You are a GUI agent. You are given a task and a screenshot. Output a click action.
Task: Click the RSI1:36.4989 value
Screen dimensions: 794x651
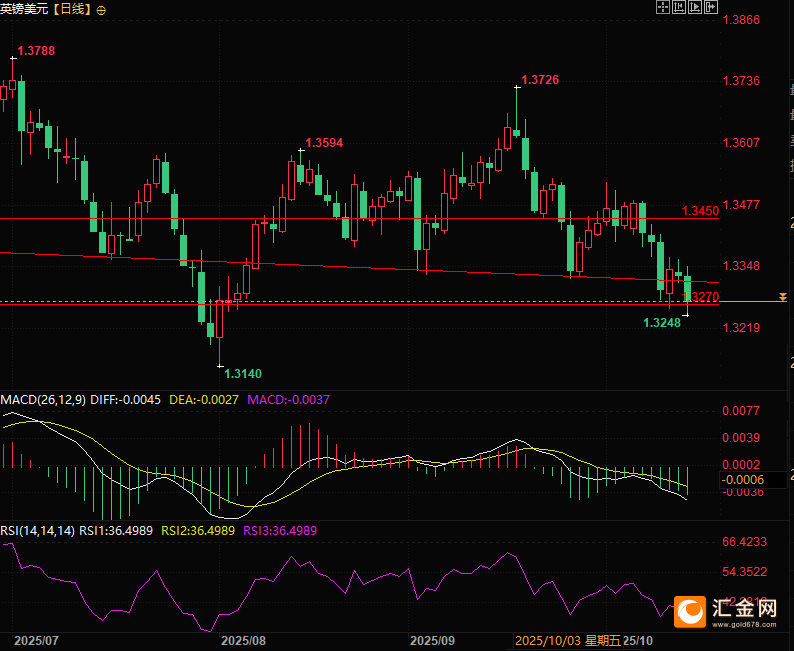[116, 531]
